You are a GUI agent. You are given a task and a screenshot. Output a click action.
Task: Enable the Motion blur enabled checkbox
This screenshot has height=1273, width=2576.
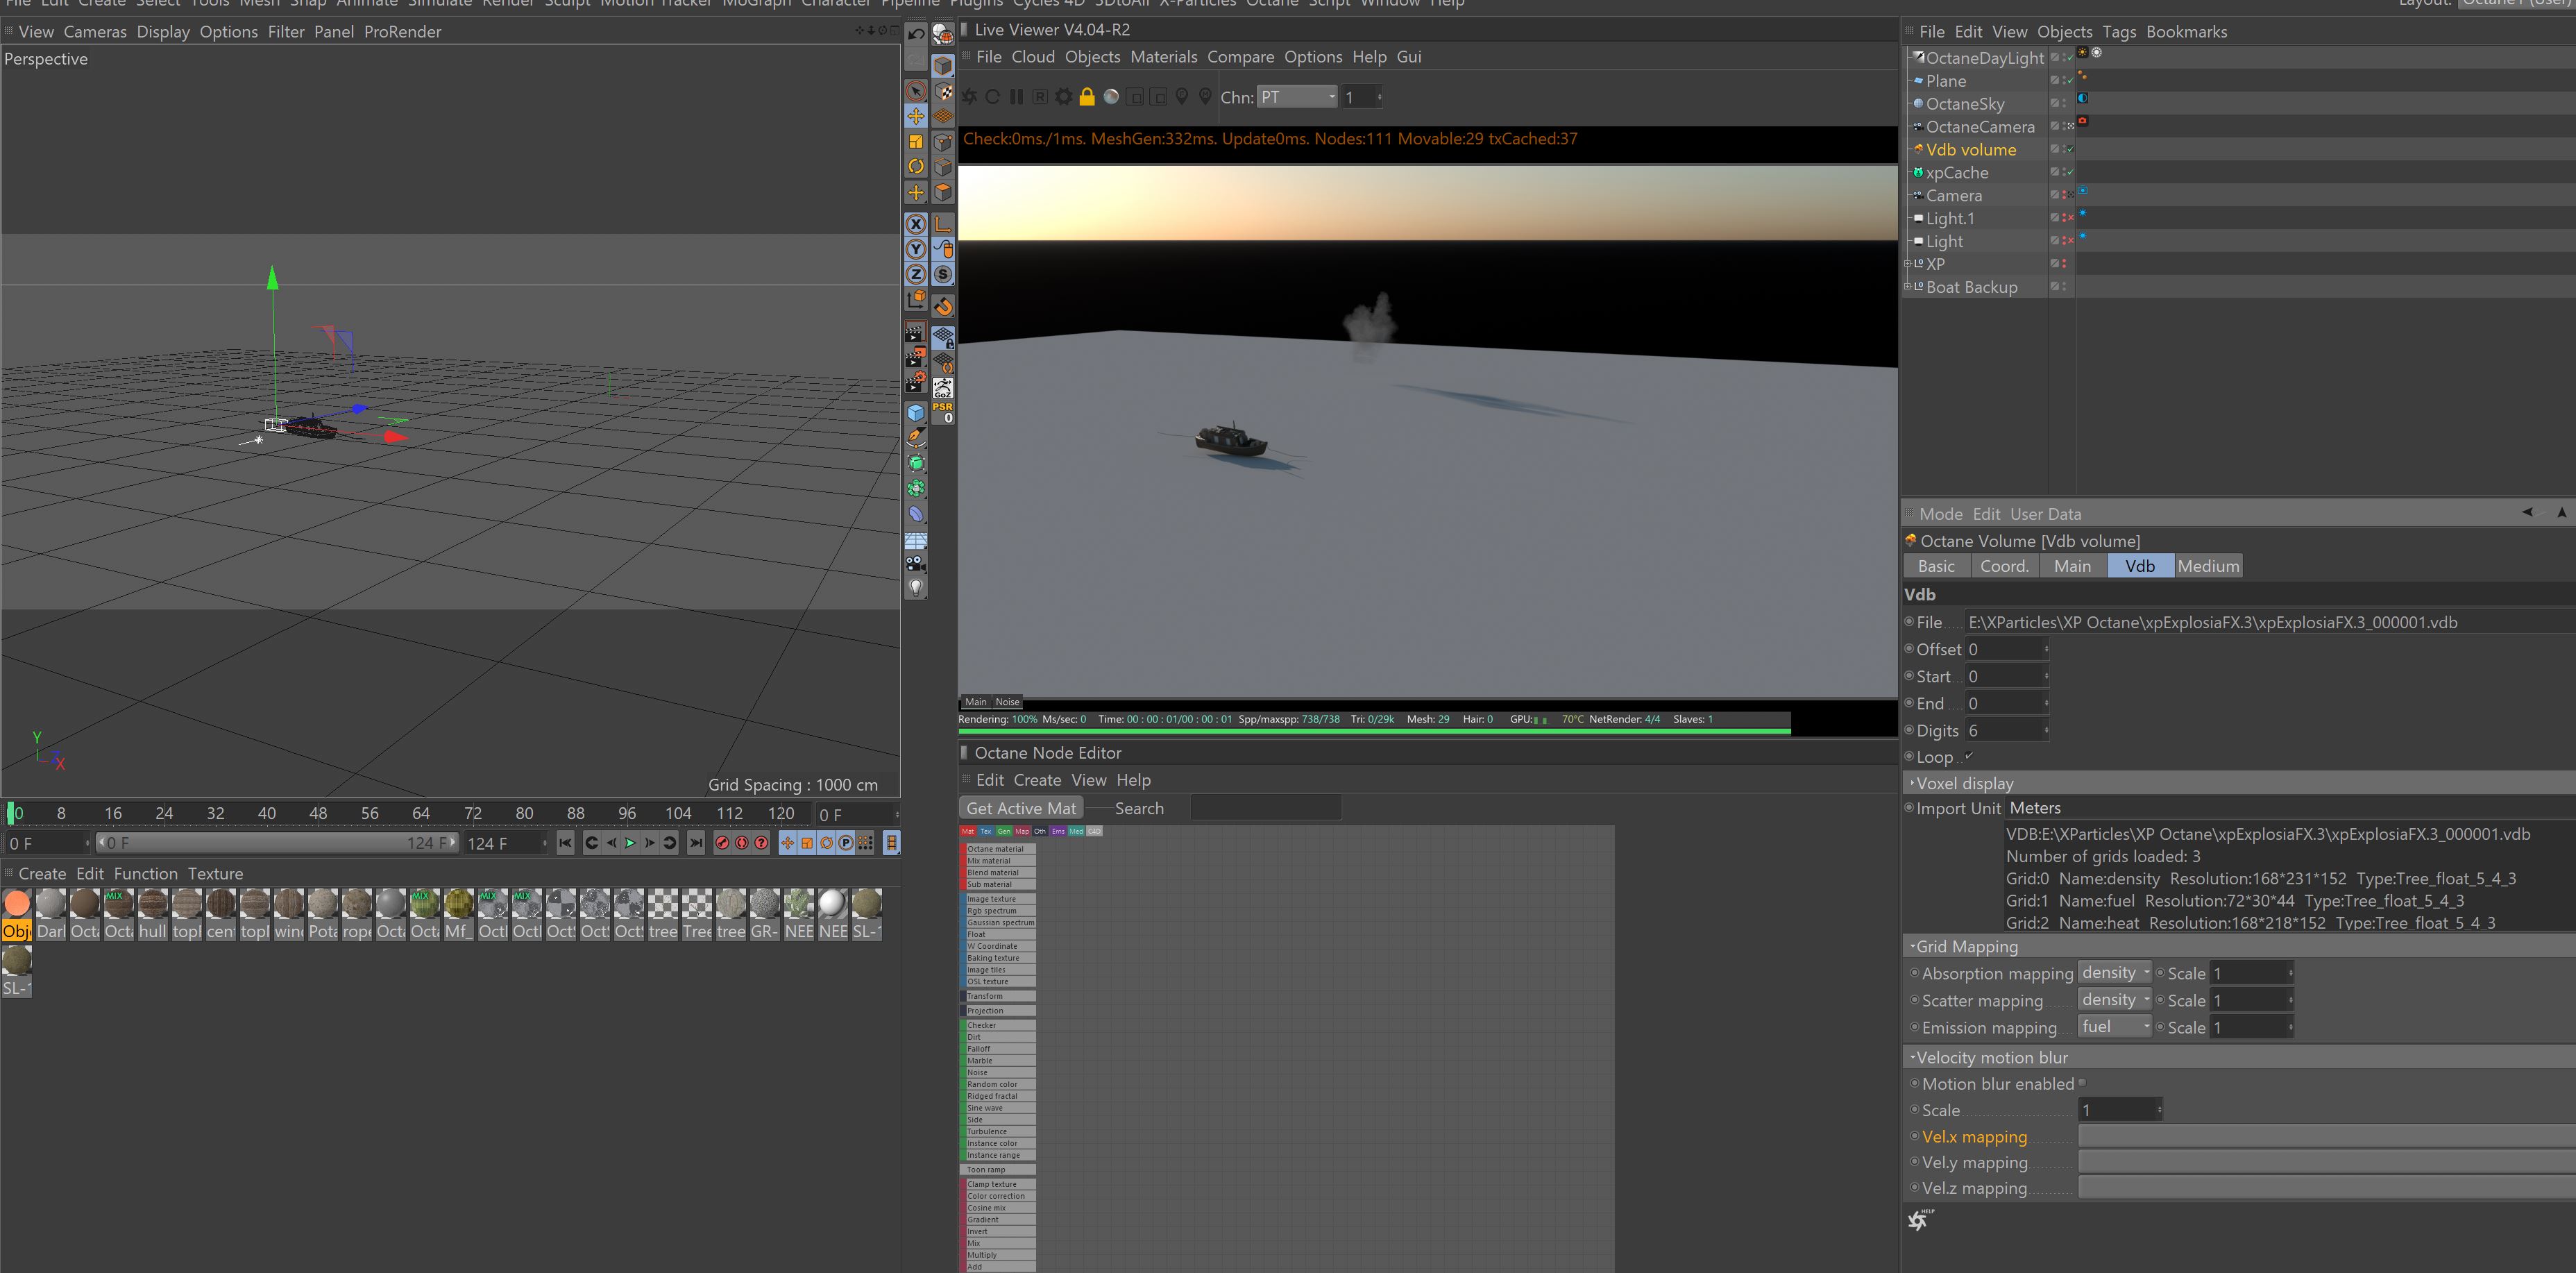pos(2082,1083)
